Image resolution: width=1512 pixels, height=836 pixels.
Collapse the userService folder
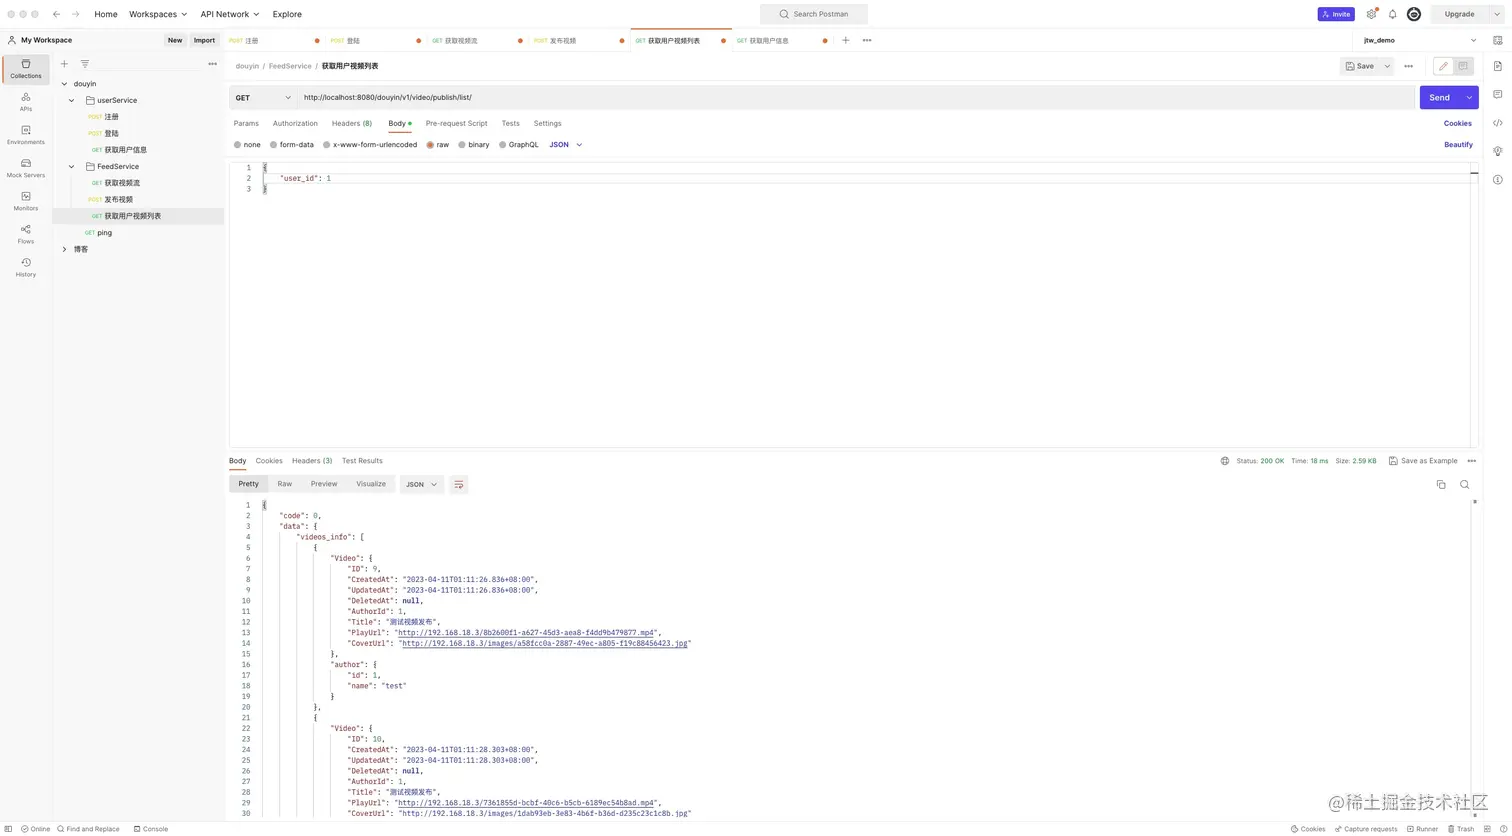pyautogui.click(x=72, y=100)
